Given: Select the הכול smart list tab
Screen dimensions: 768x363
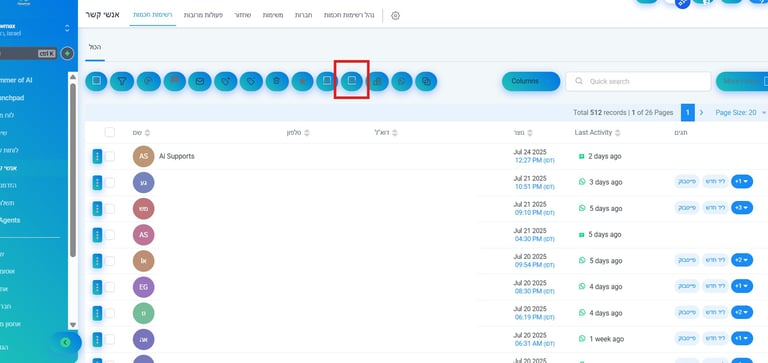Looking at the screenshot, I should 95,47.
